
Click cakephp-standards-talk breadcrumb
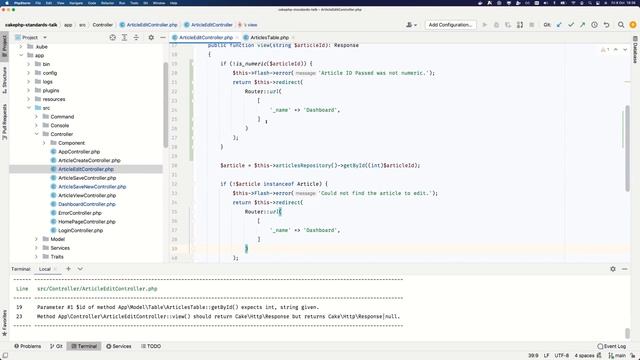pyautogui.click(x=31, y=25)
